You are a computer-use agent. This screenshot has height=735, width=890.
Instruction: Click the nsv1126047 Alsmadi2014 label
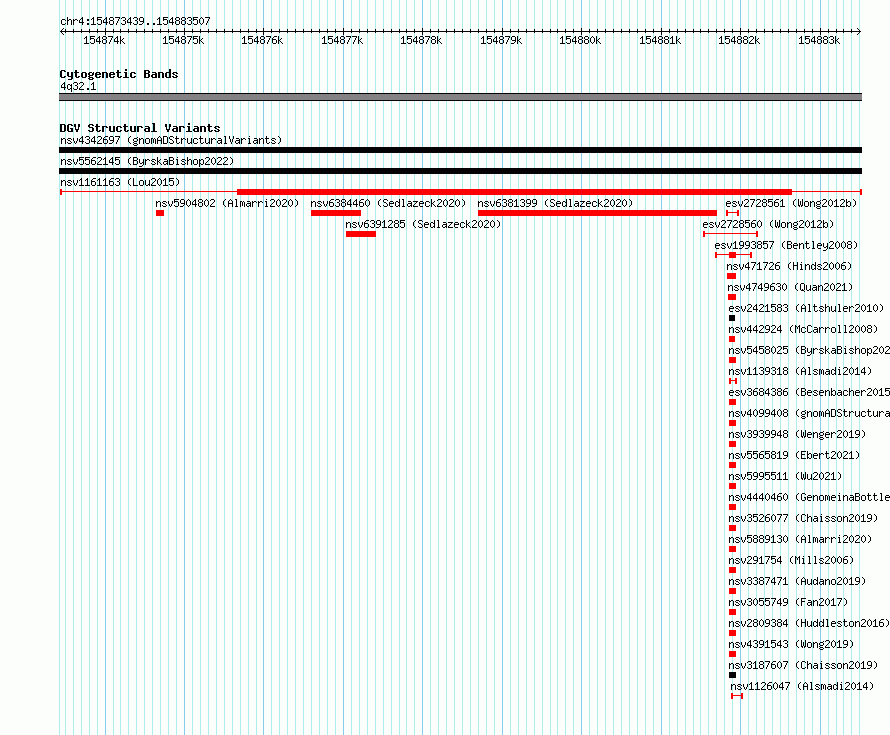point(802,686)
